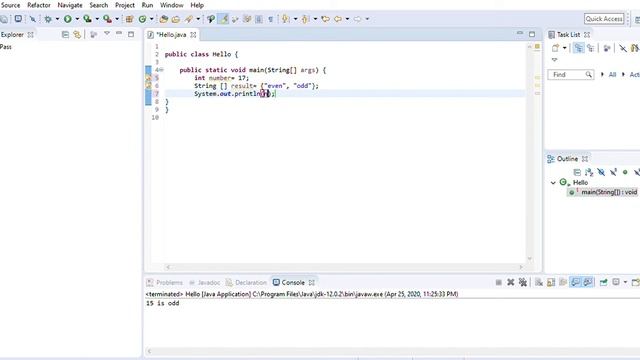Open the Search menu
The height and width of the screenshot is (360, 640).
(99, 5)
